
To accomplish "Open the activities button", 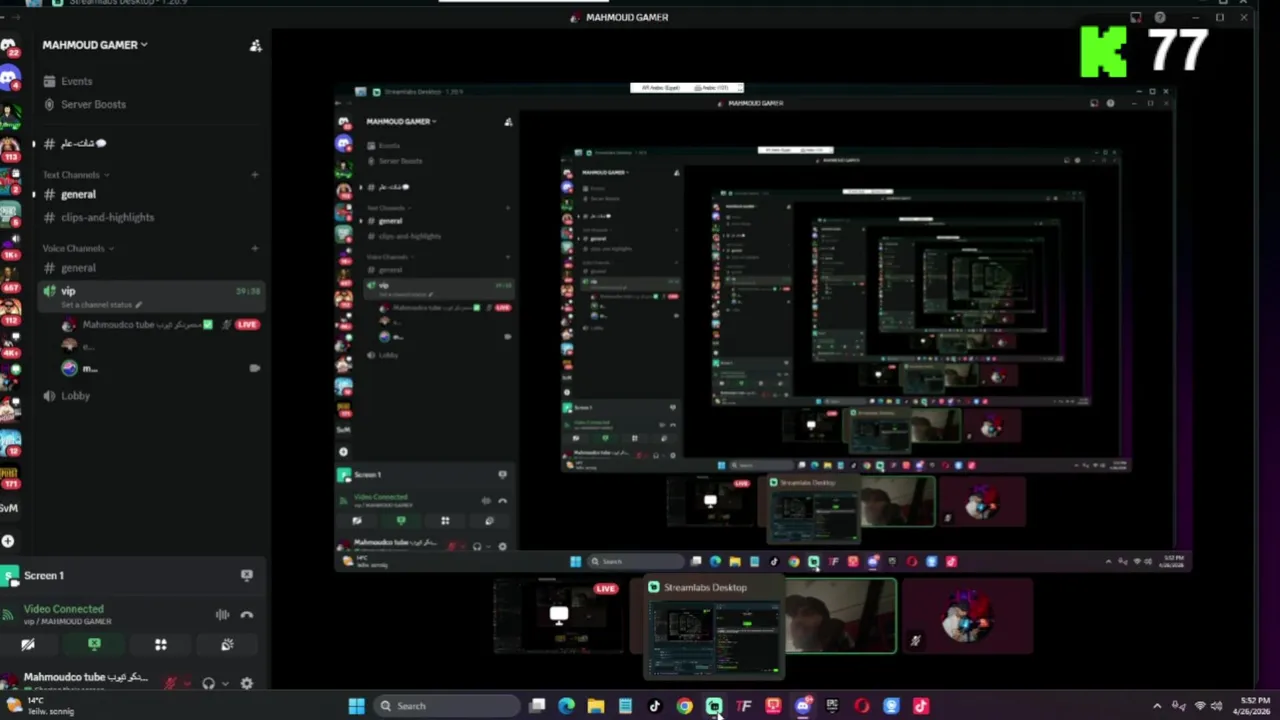I will [160, 645].
